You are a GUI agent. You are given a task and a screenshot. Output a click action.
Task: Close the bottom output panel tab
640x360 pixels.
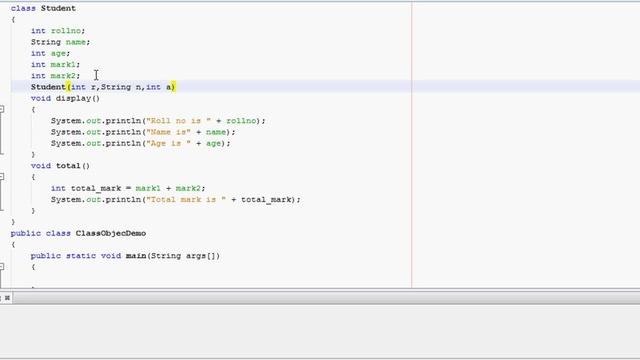(7, 298)
